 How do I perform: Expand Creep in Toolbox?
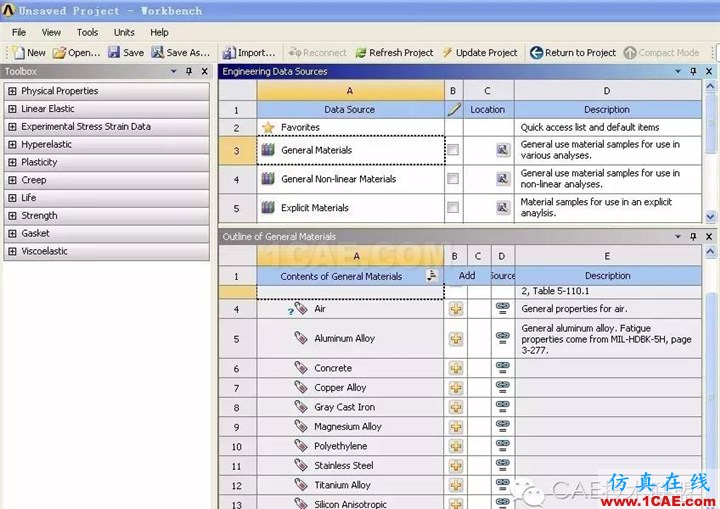pyautogui.click(x=12, y=180)
